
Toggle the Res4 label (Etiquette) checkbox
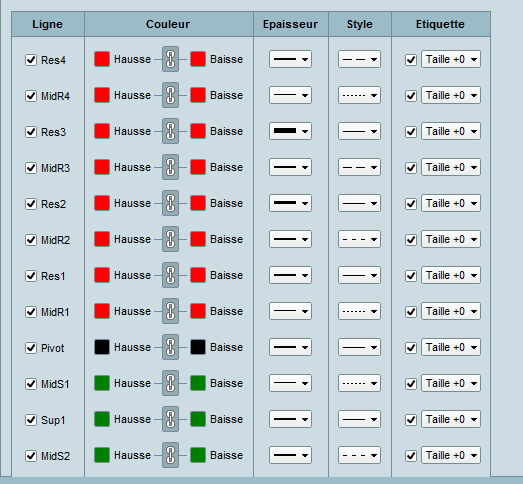(x=411, y=60)
